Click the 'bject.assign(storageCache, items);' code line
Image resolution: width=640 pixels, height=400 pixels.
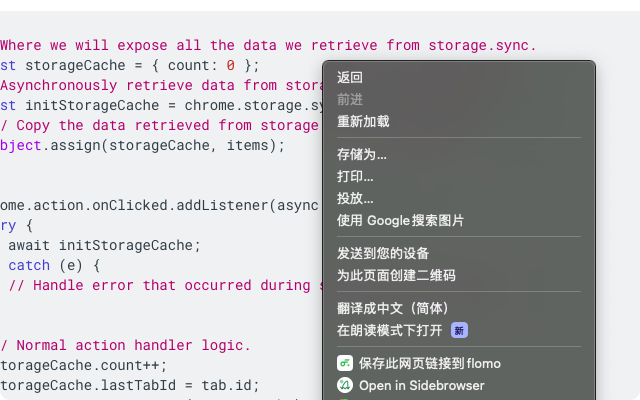click(143, 145)
